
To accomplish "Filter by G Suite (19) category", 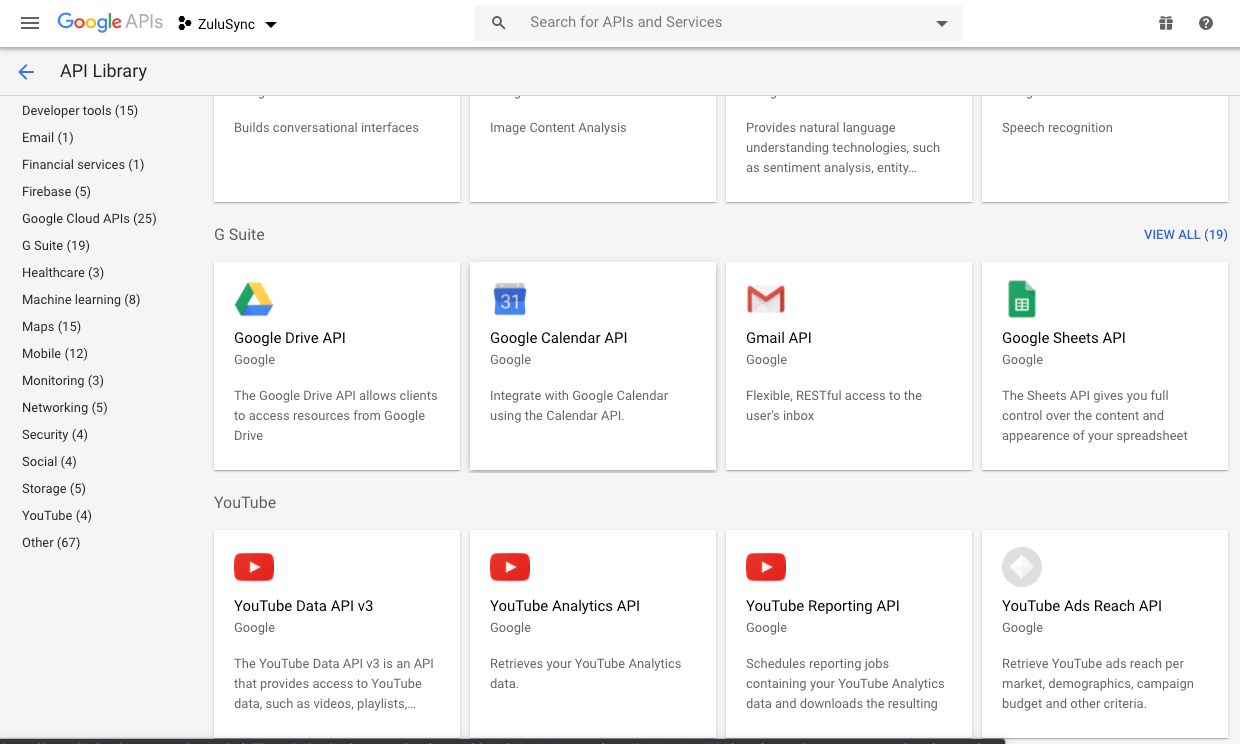I will tap(56, 246).
